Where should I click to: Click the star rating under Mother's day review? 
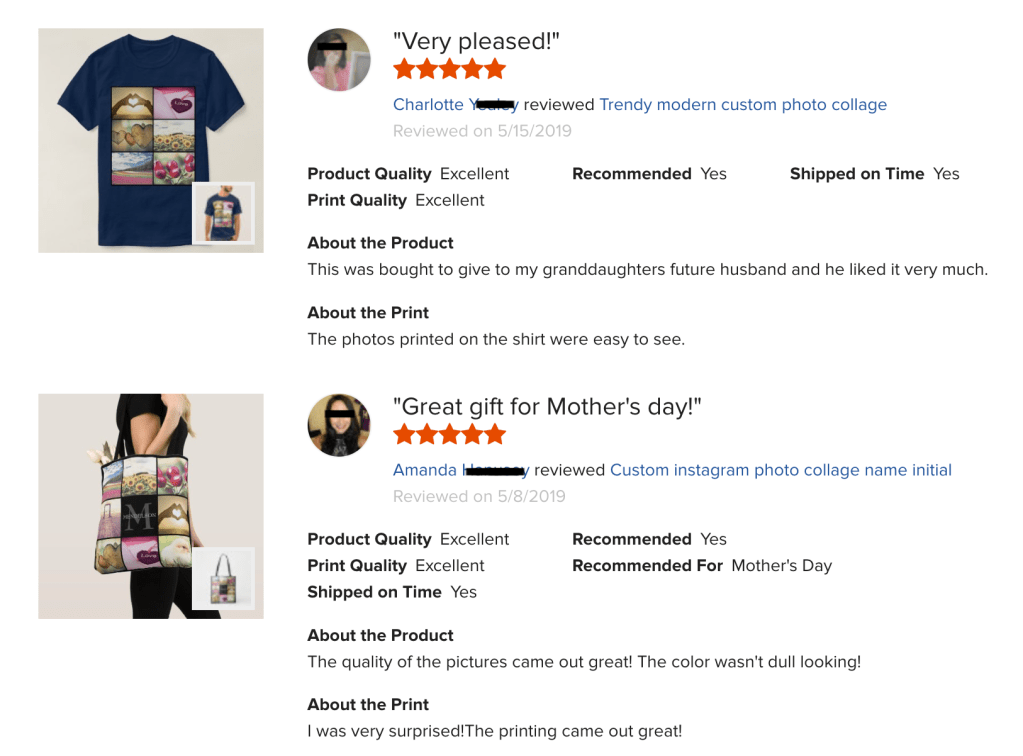pos(449,435)
